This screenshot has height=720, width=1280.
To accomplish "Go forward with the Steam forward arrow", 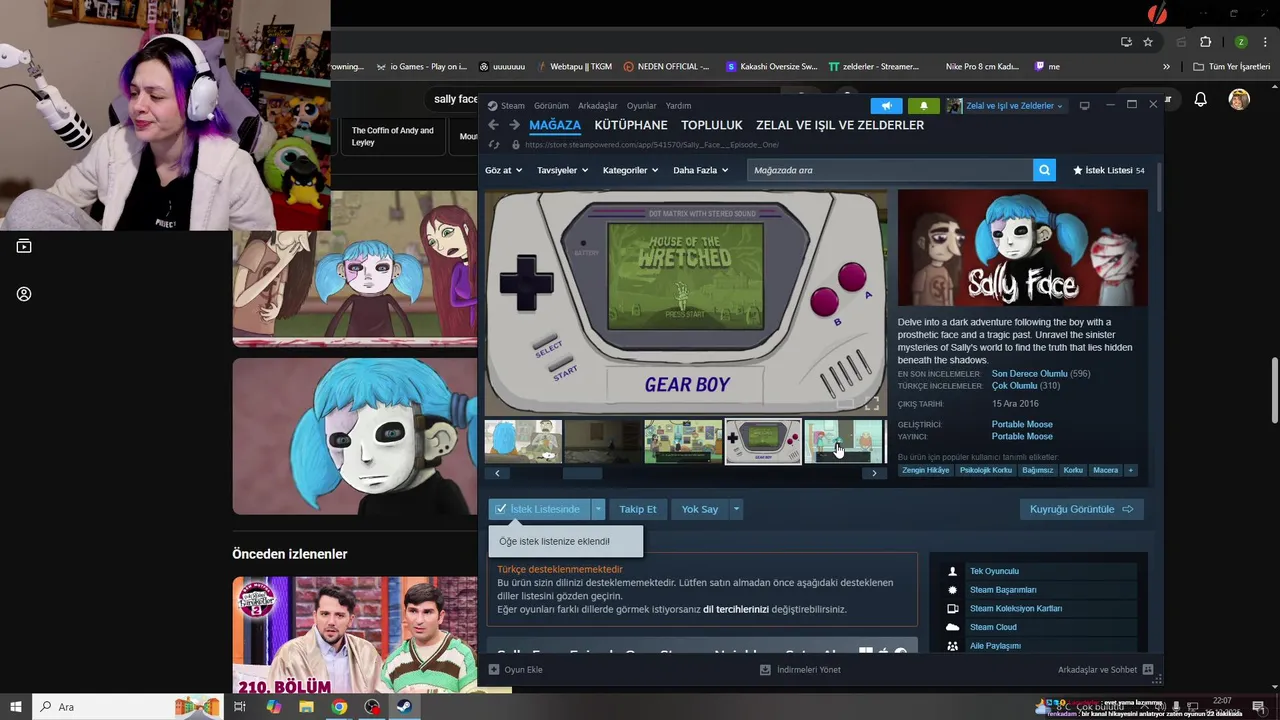I will click(514, 125).
